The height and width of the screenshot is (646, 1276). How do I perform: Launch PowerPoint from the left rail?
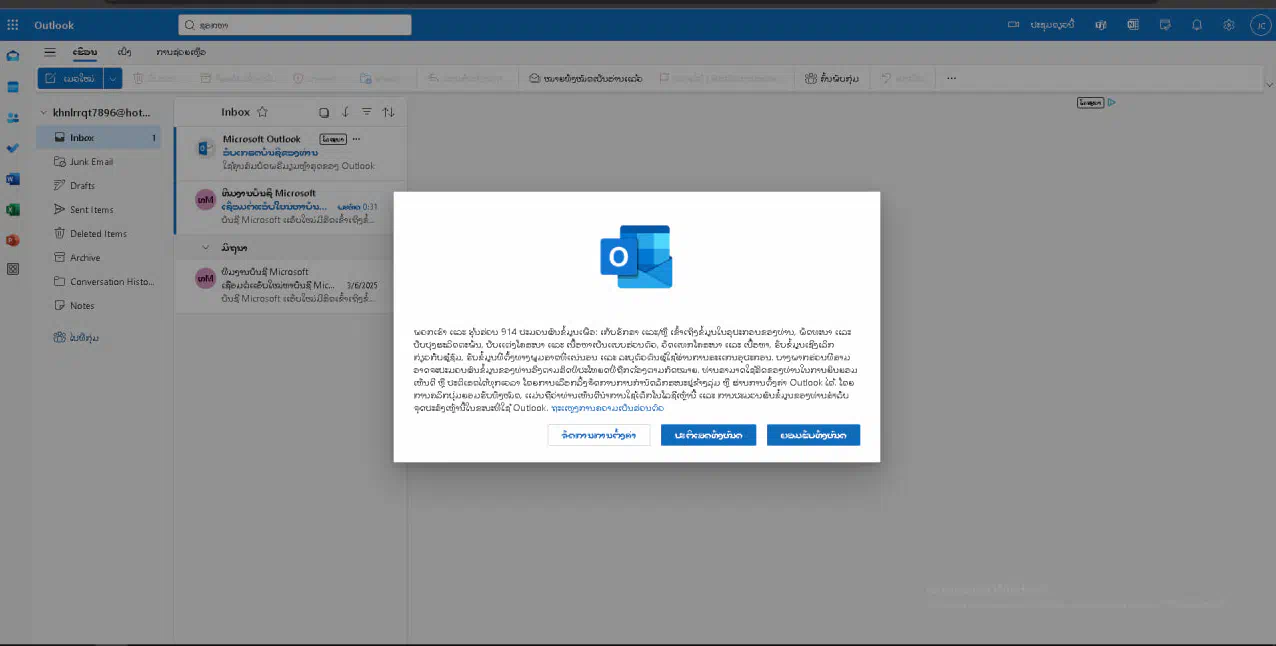(13, 240)
